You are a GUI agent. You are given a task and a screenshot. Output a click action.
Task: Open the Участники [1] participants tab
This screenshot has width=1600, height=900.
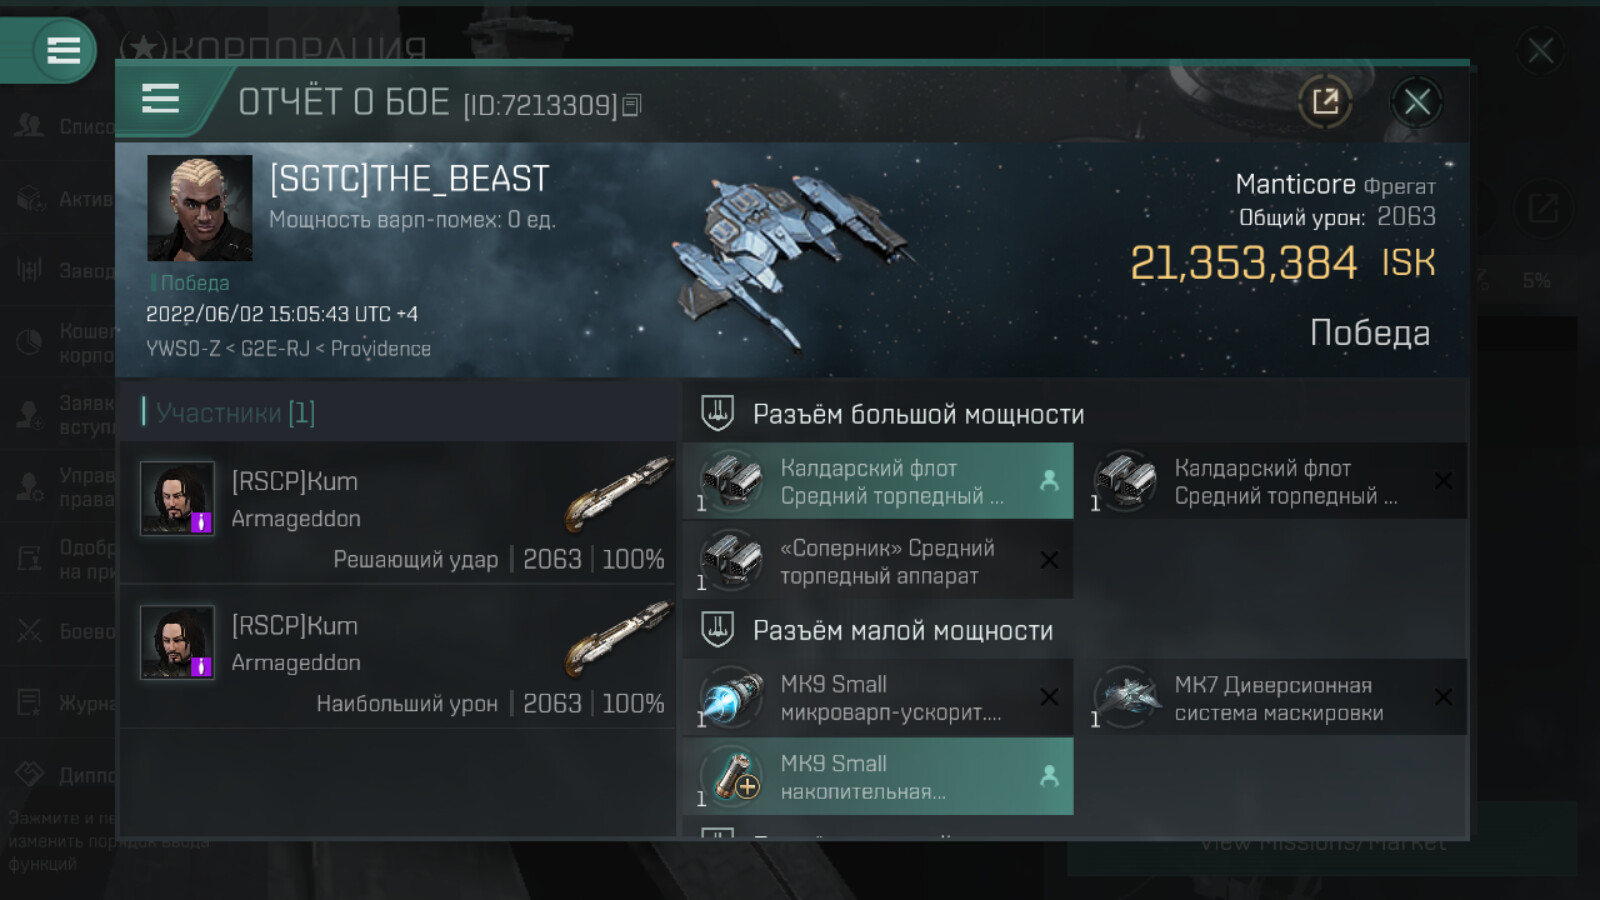(236, 412)
